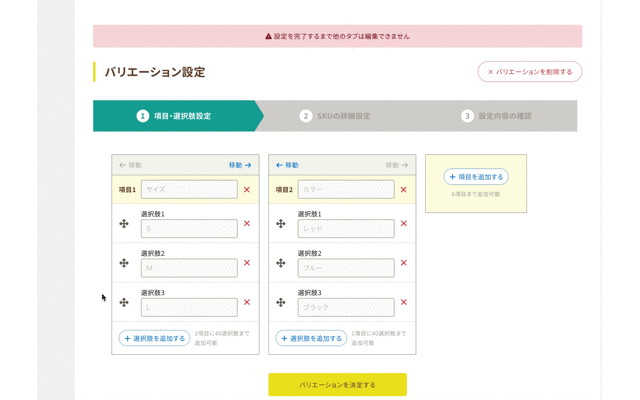Click disabled 移動 → in 項目2 header

[x=397, y=165]
